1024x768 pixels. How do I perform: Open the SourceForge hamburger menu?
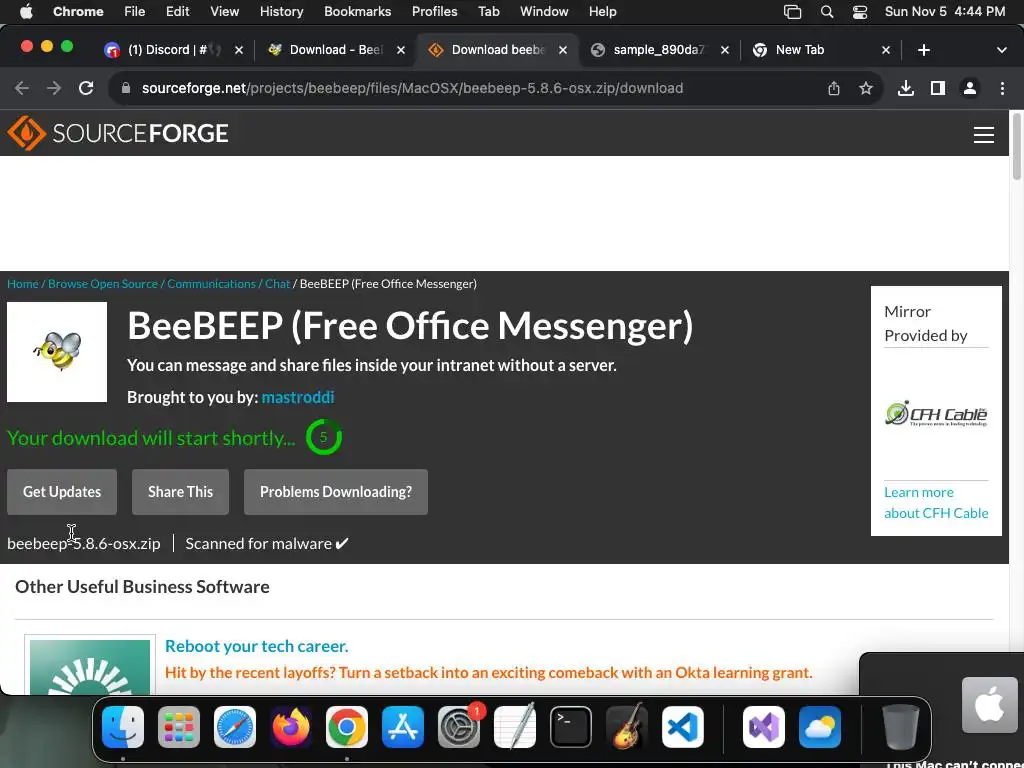(984, 135)
